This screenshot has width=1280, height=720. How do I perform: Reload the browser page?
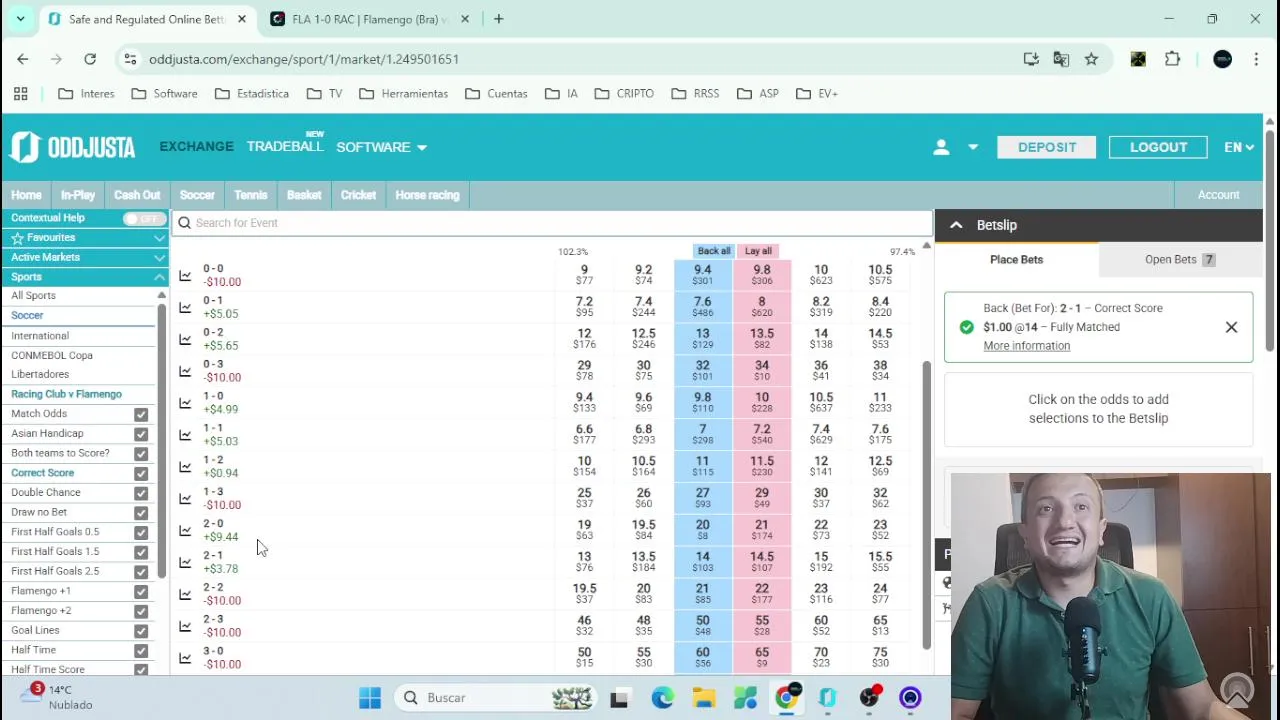(90, 59)
